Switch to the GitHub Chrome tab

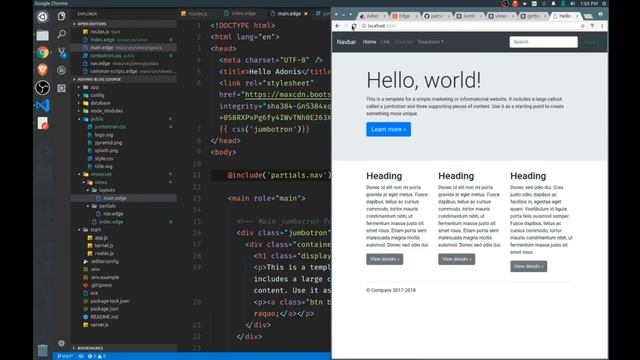[x=437, y=16]
